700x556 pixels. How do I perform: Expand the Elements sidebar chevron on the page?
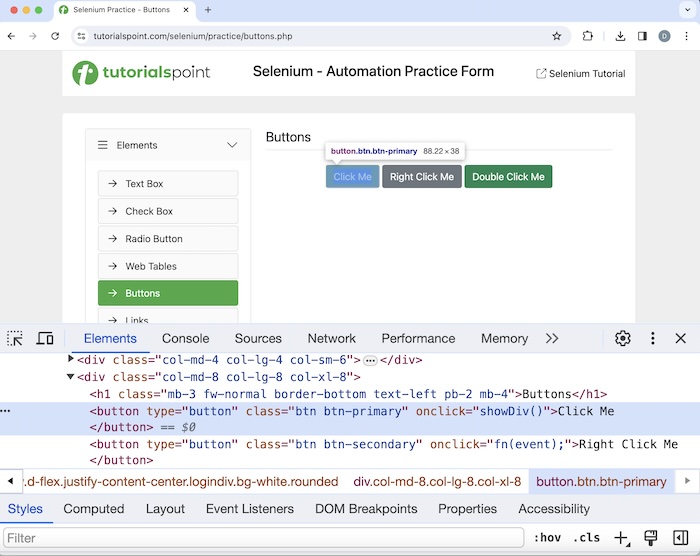pyautogui.click(x=232, y=145)
